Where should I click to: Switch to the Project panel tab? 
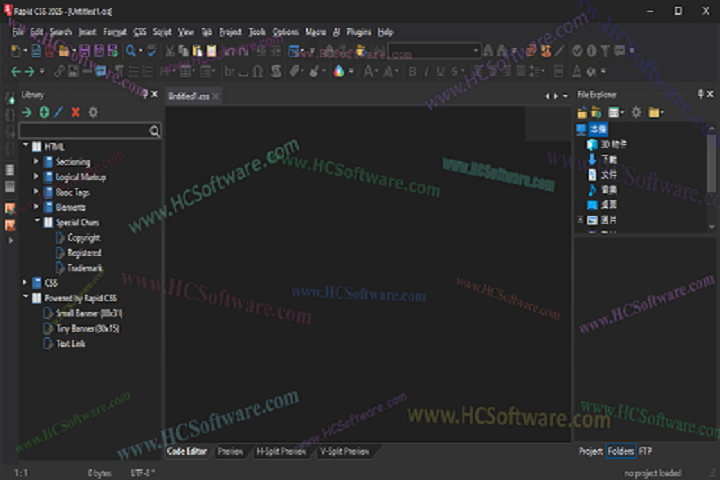tap(591, 452)
